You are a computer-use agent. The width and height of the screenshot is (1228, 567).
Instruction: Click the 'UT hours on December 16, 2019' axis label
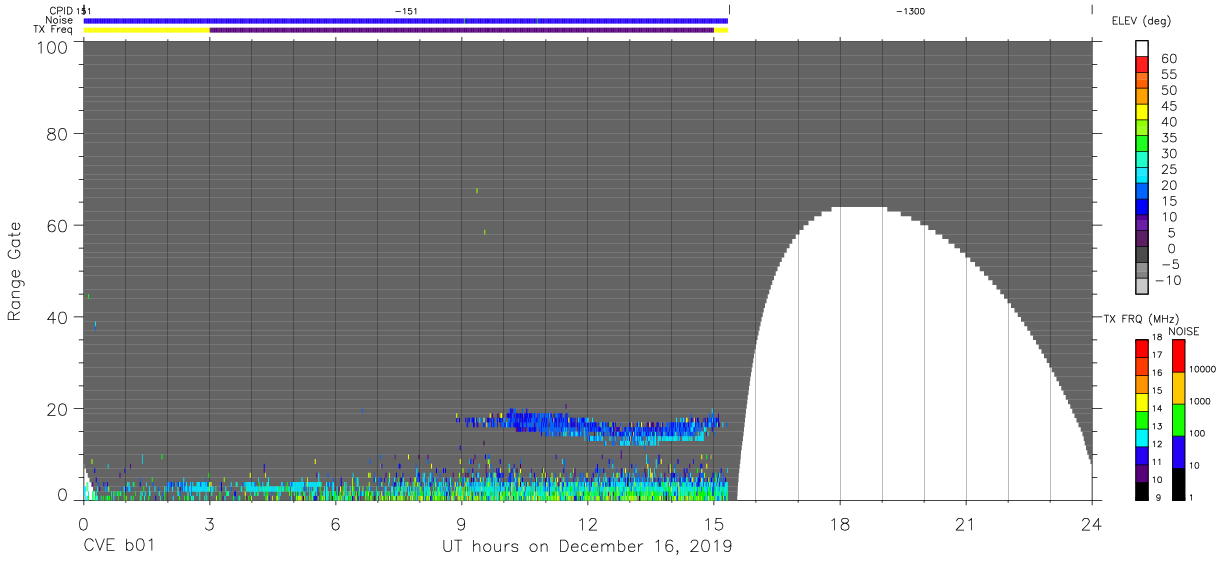click(x=587, y=547)
